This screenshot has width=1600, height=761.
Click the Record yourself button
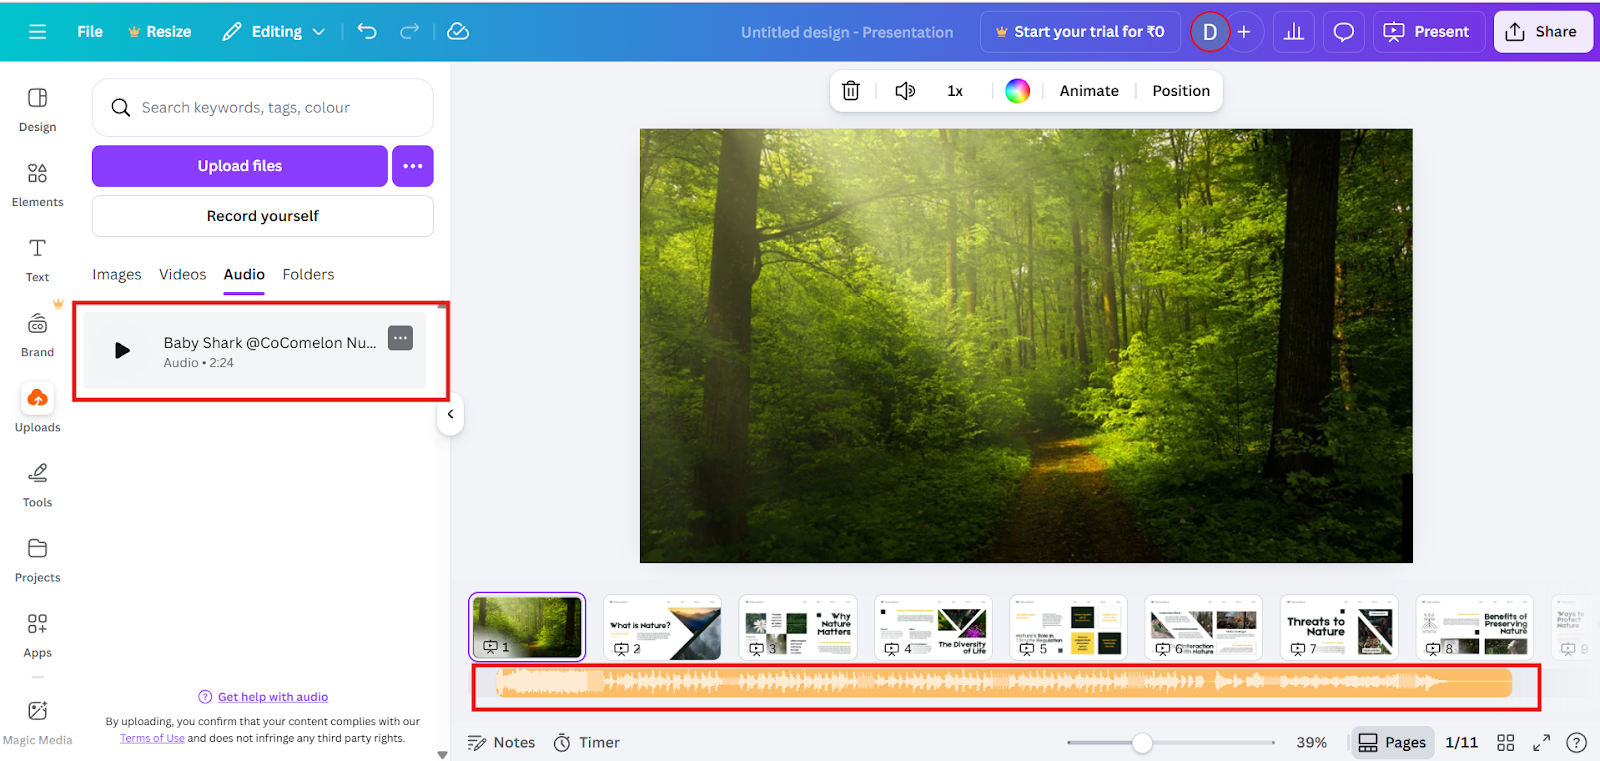click(263, 216)
